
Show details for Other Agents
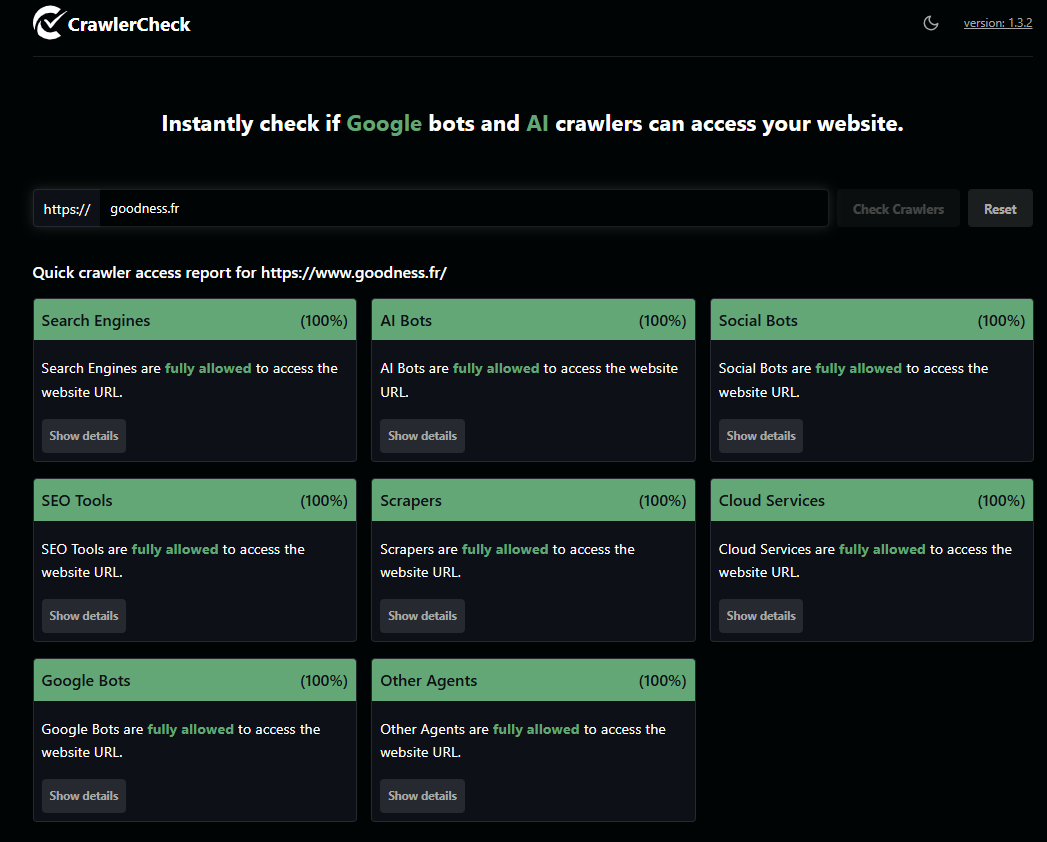[422, 795]
